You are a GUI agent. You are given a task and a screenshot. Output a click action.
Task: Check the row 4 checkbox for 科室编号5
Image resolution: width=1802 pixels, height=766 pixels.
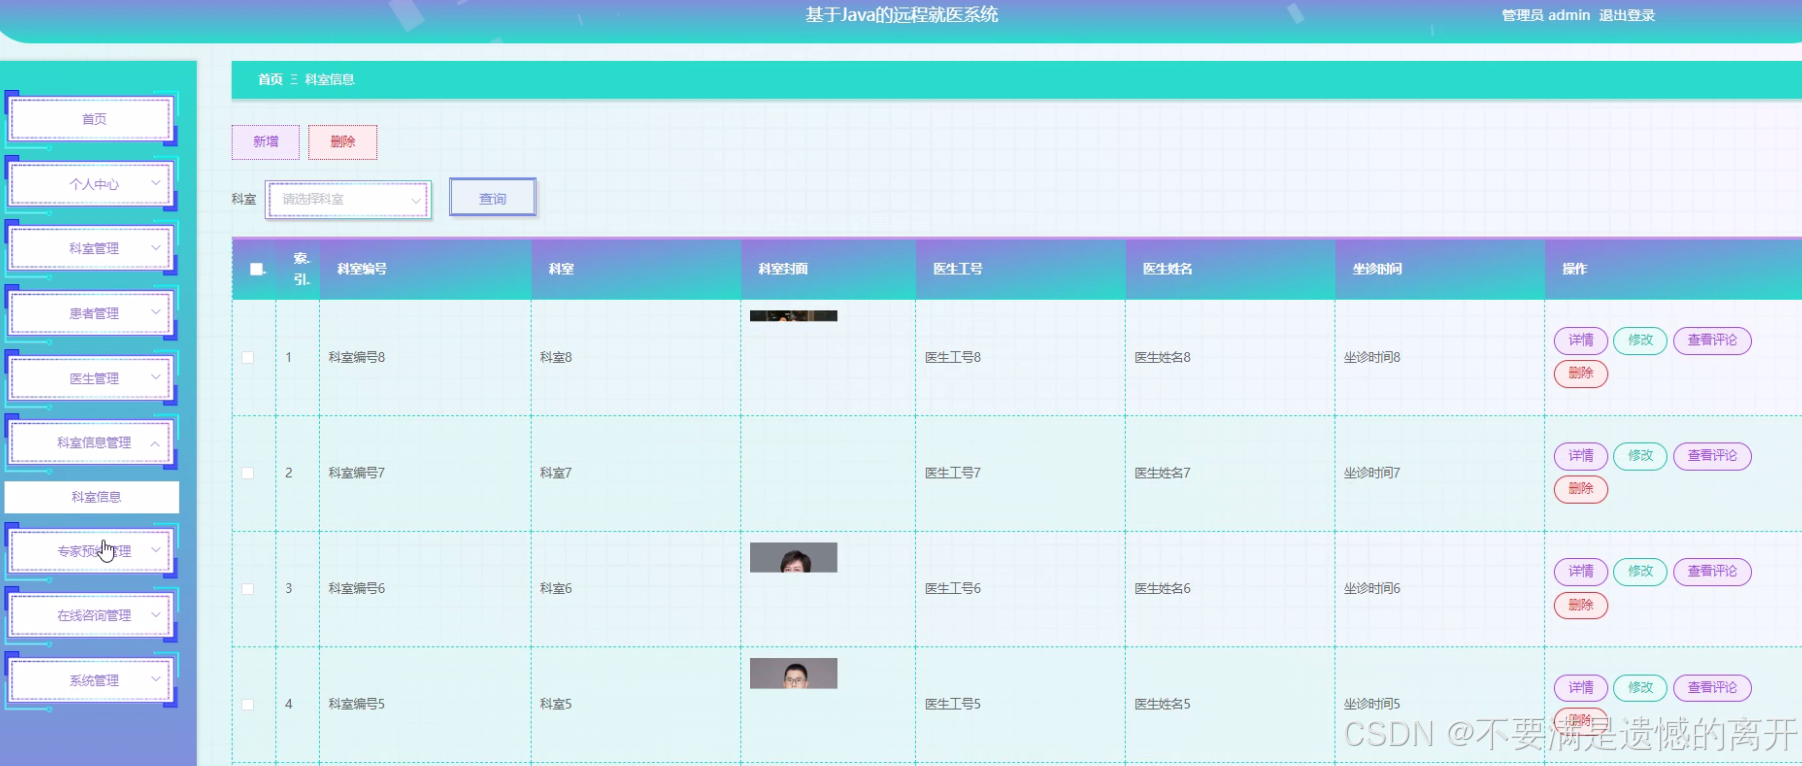coord(248,704)
